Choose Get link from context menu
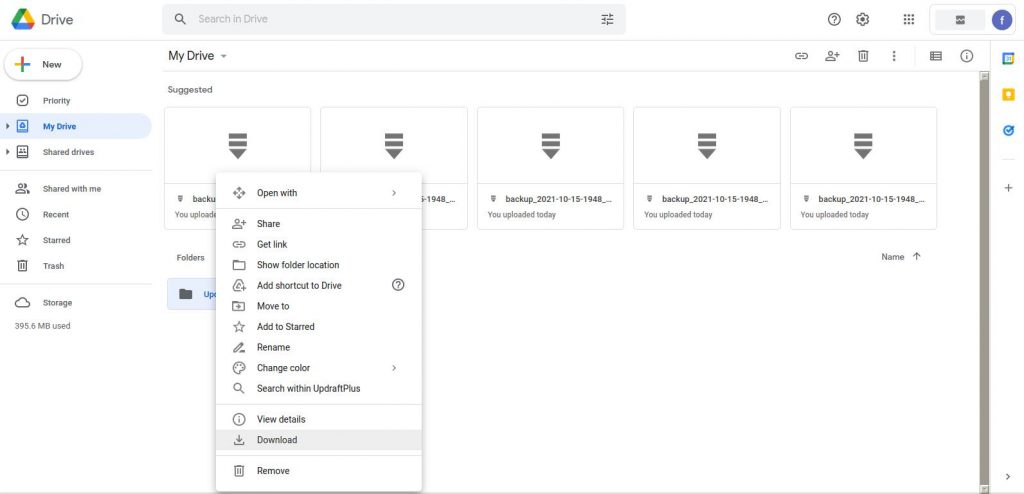 pyautogui.click(x=319, y=244)
